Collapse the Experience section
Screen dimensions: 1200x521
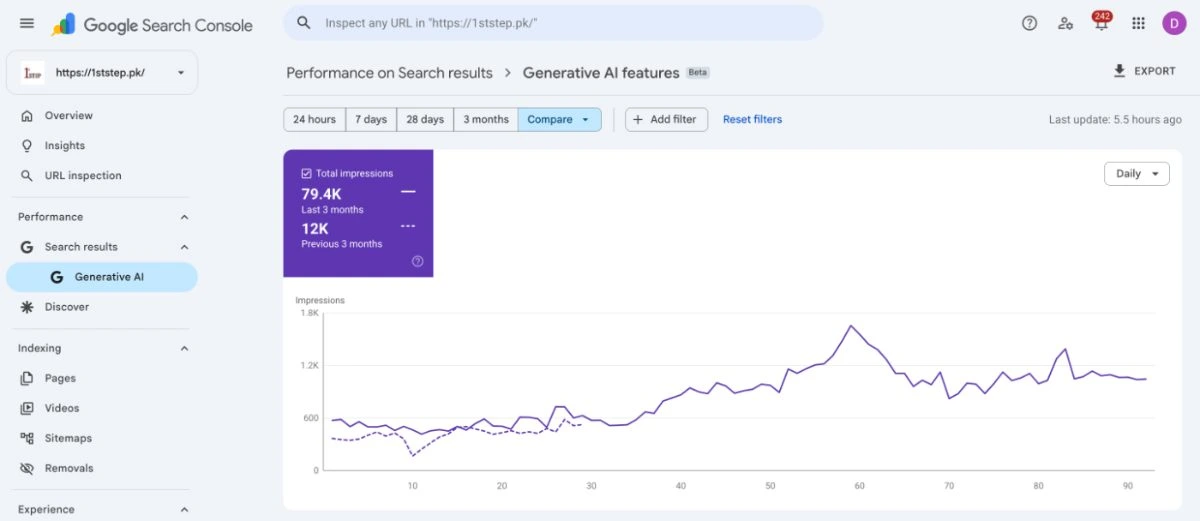tap(184, 510)
